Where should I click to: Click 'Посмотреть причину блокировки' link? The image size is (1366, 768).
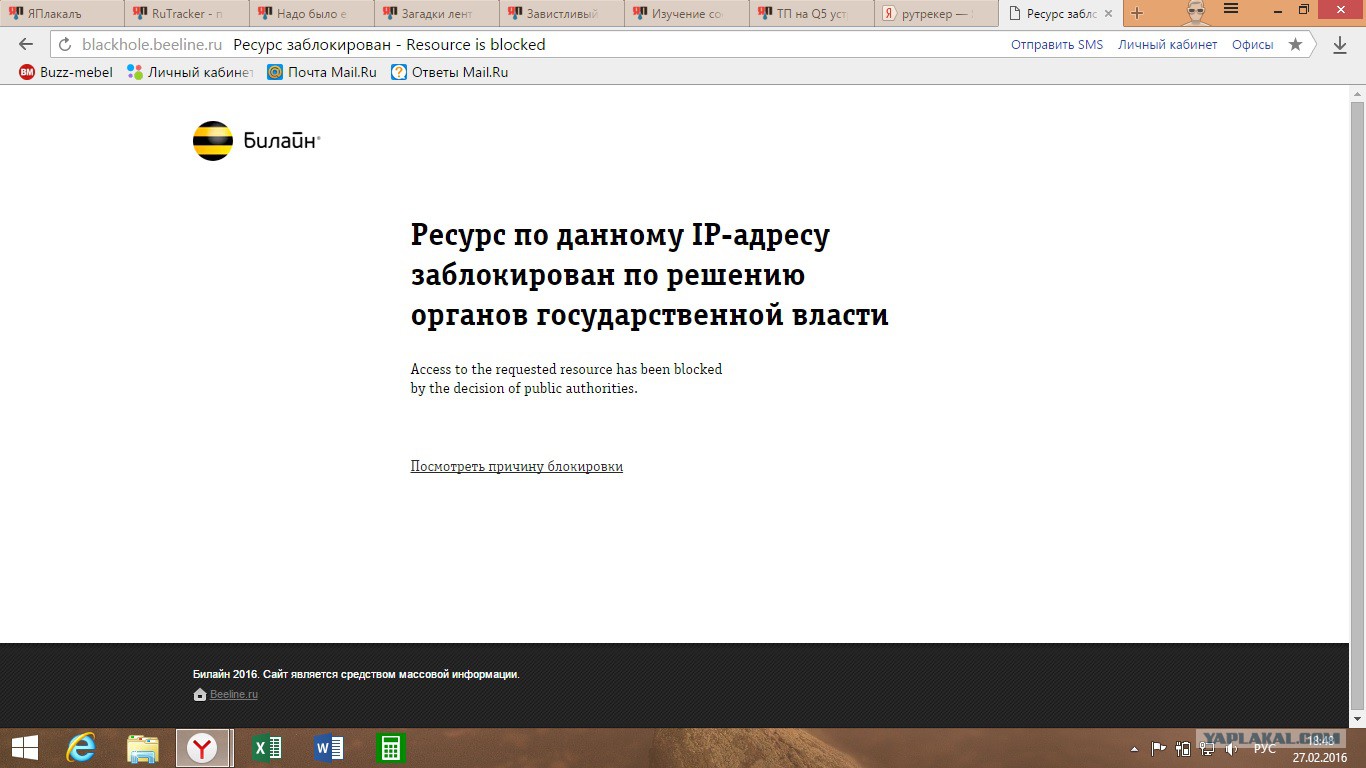point(517,467)
